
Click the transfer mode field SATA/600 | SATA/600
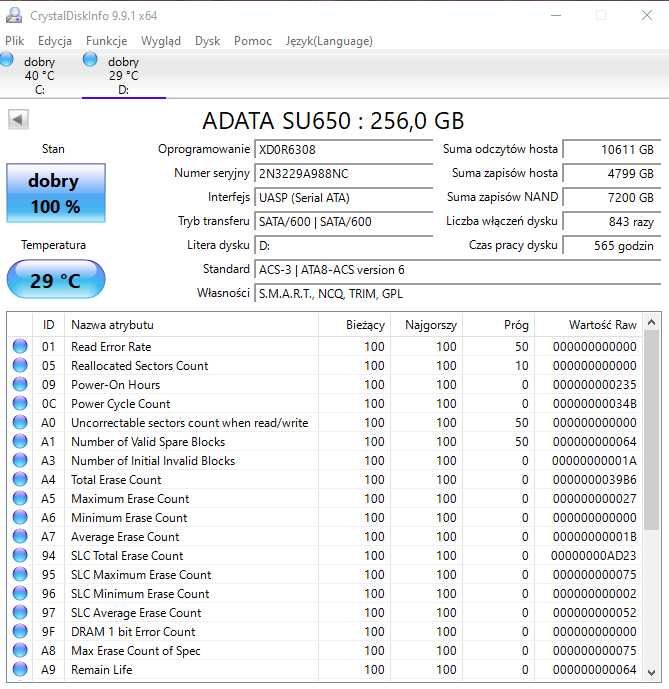click(x=344, y=221)
